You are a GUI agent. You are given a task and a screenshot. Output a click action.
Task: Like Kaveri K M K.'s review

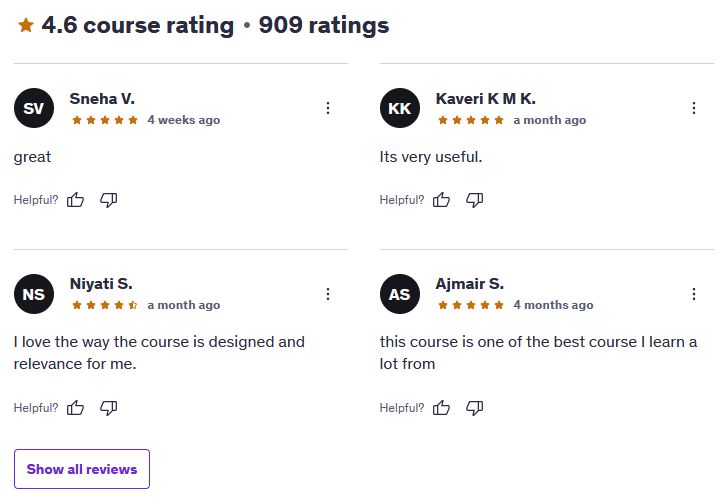click(441, 200)
